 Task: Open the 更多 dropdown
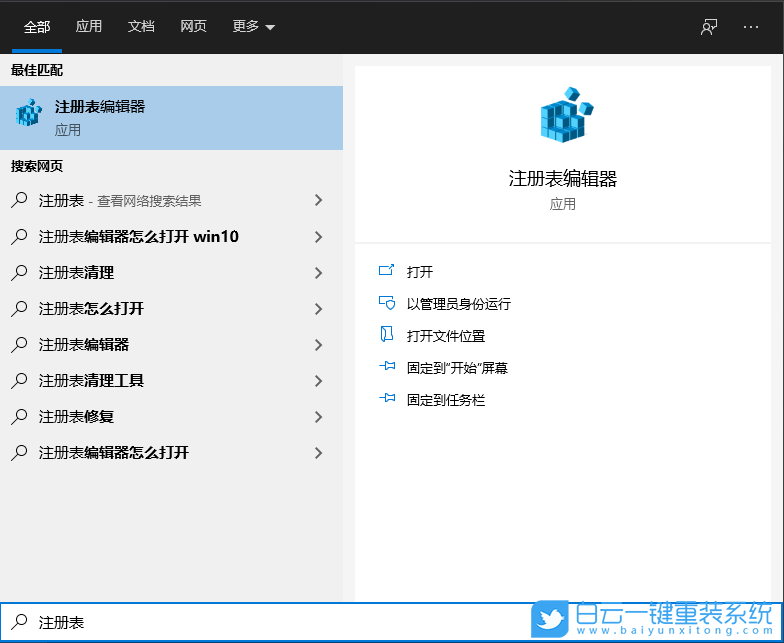[x=254, y=26]
